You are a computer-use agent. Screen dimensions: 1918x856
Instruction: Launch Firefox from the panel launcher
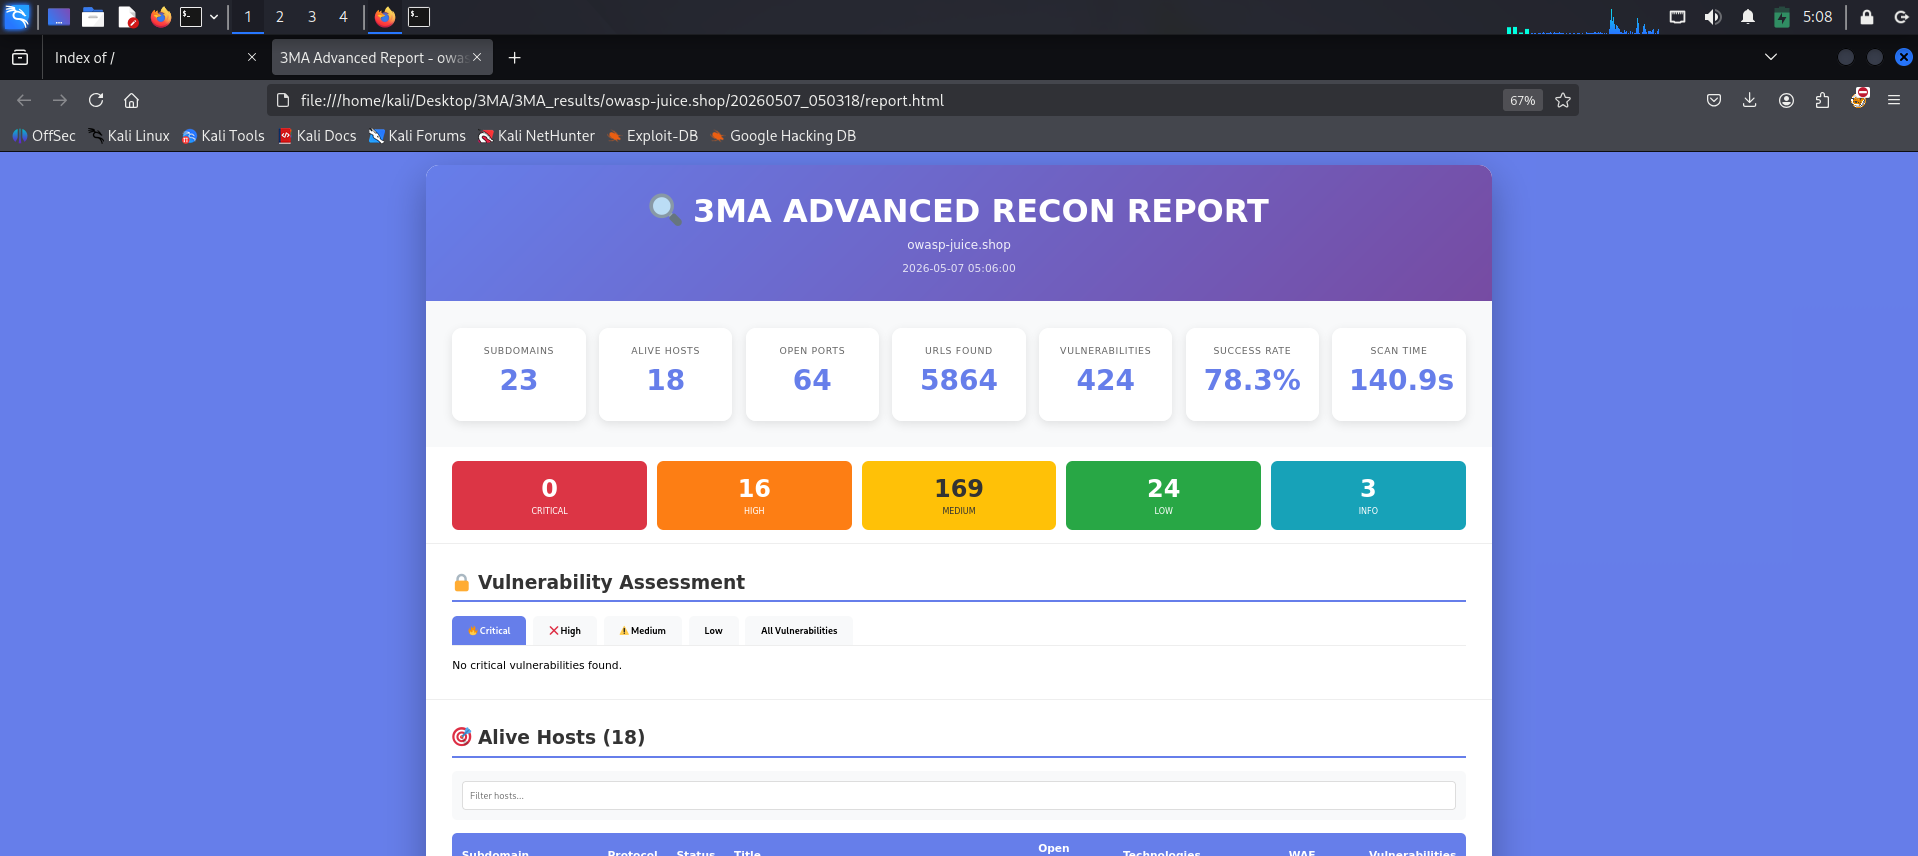160,17
